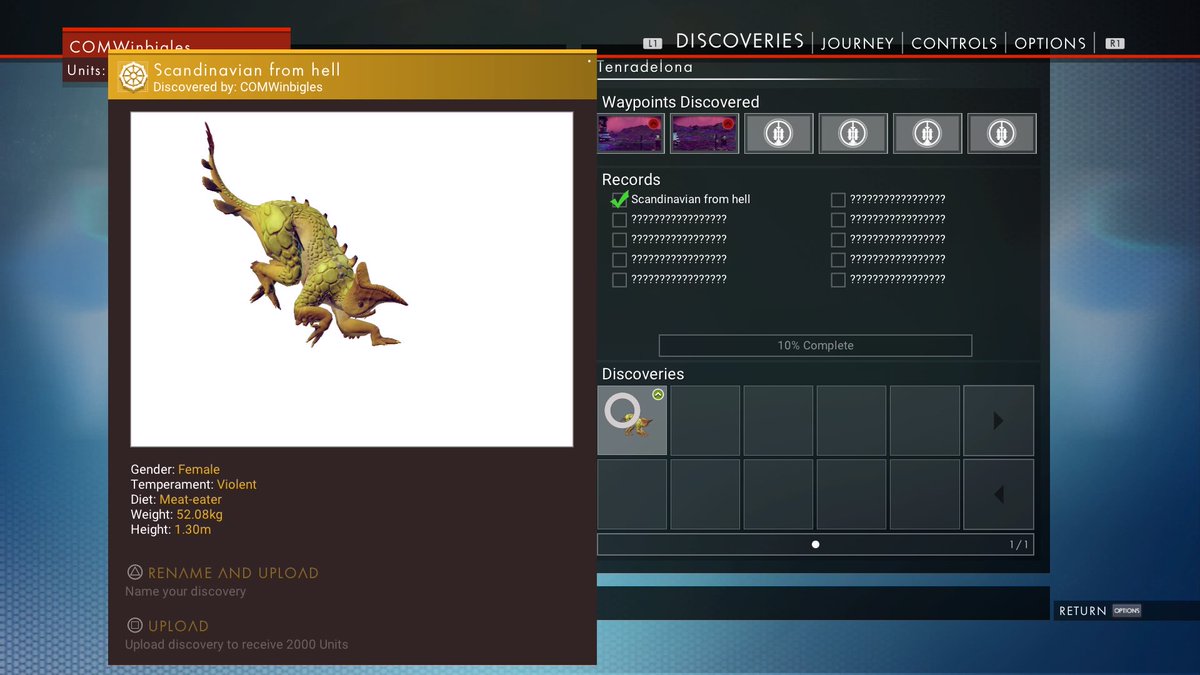
Task: Choose Rename and Upload
Action: [x=233, y=573]
